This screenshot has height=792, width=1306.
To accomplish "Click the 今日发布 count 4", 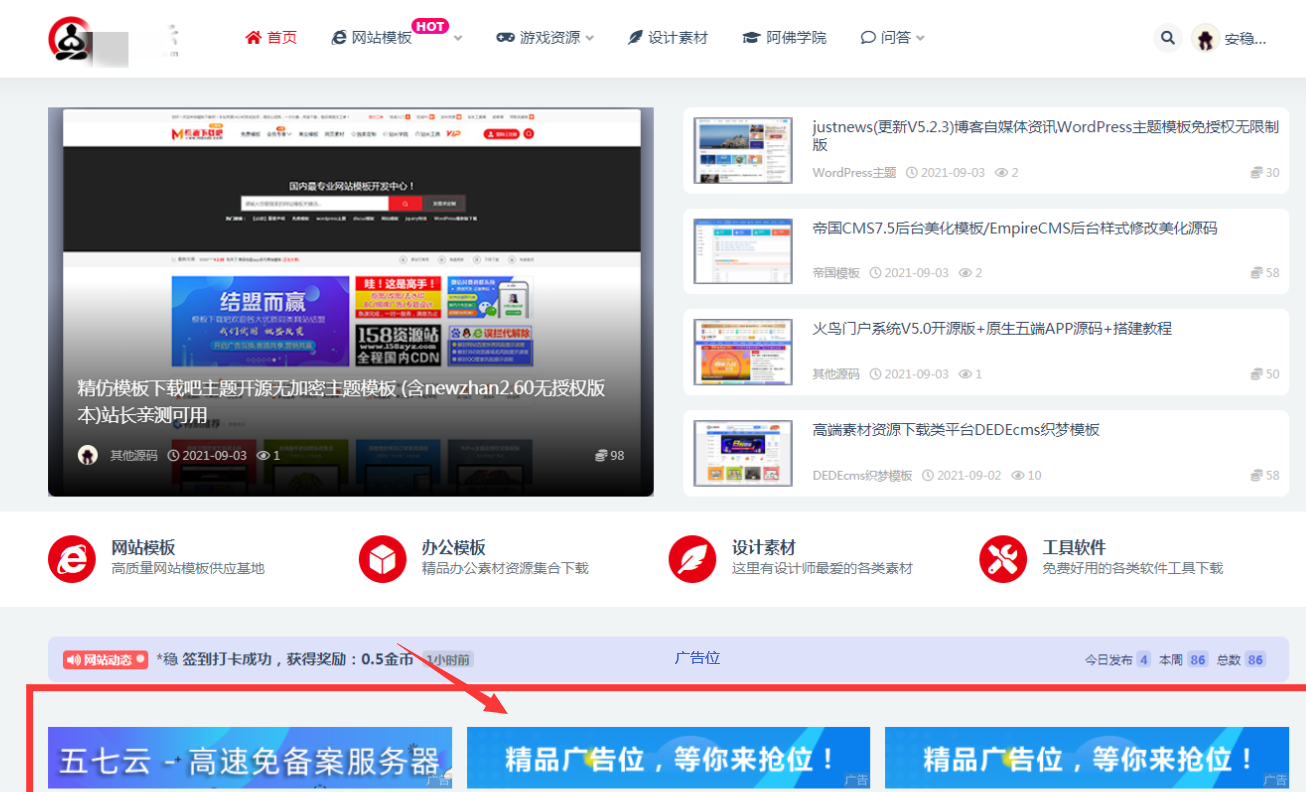I will pos(1143,660).
